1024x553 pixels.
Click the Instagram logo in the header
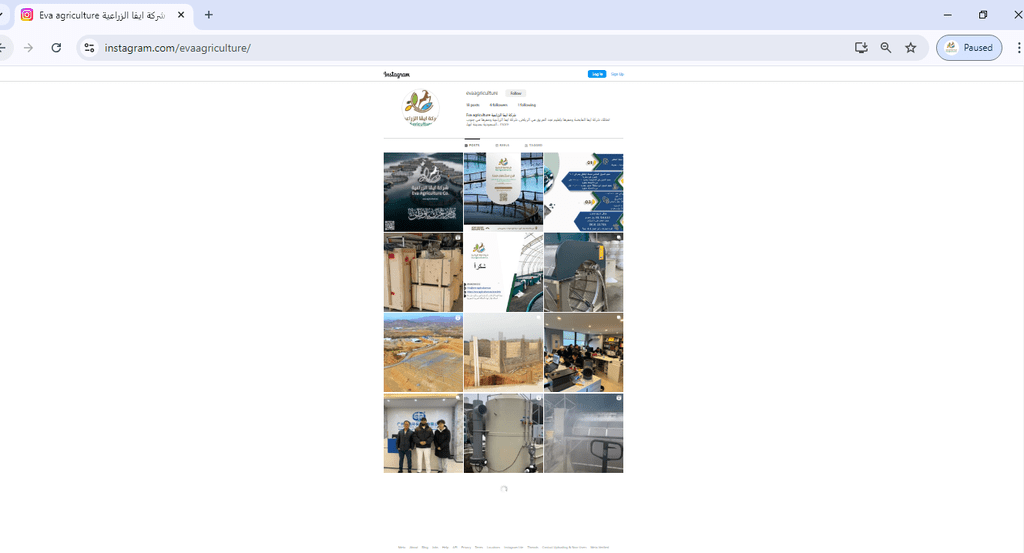(x=396, y=74)
